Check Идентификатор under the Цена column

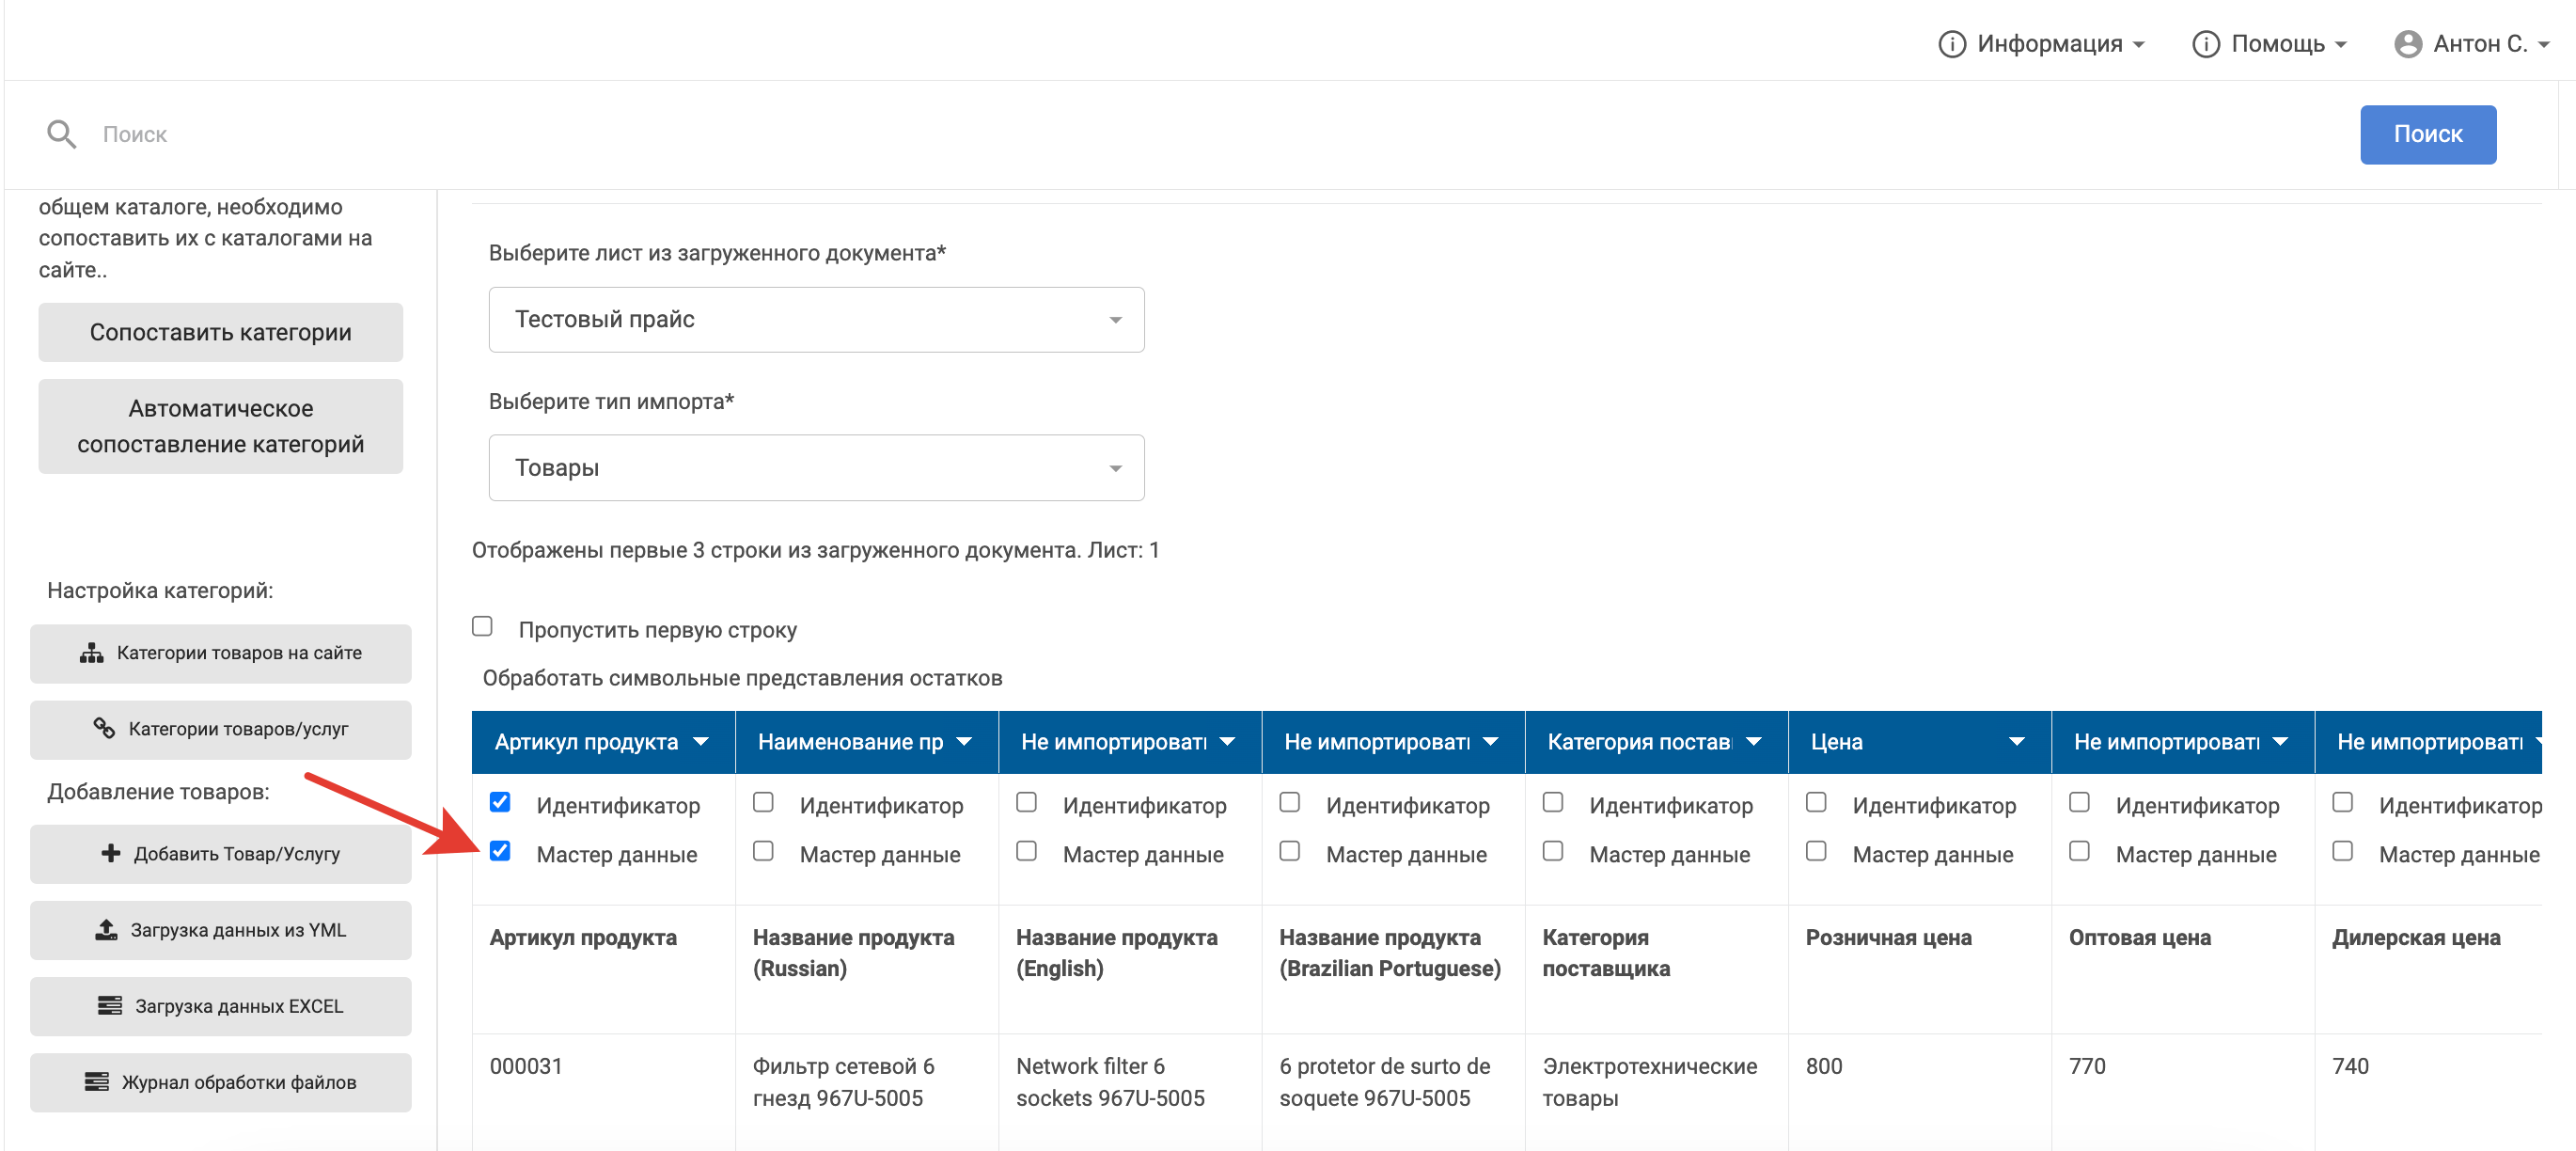(1816, 803)
